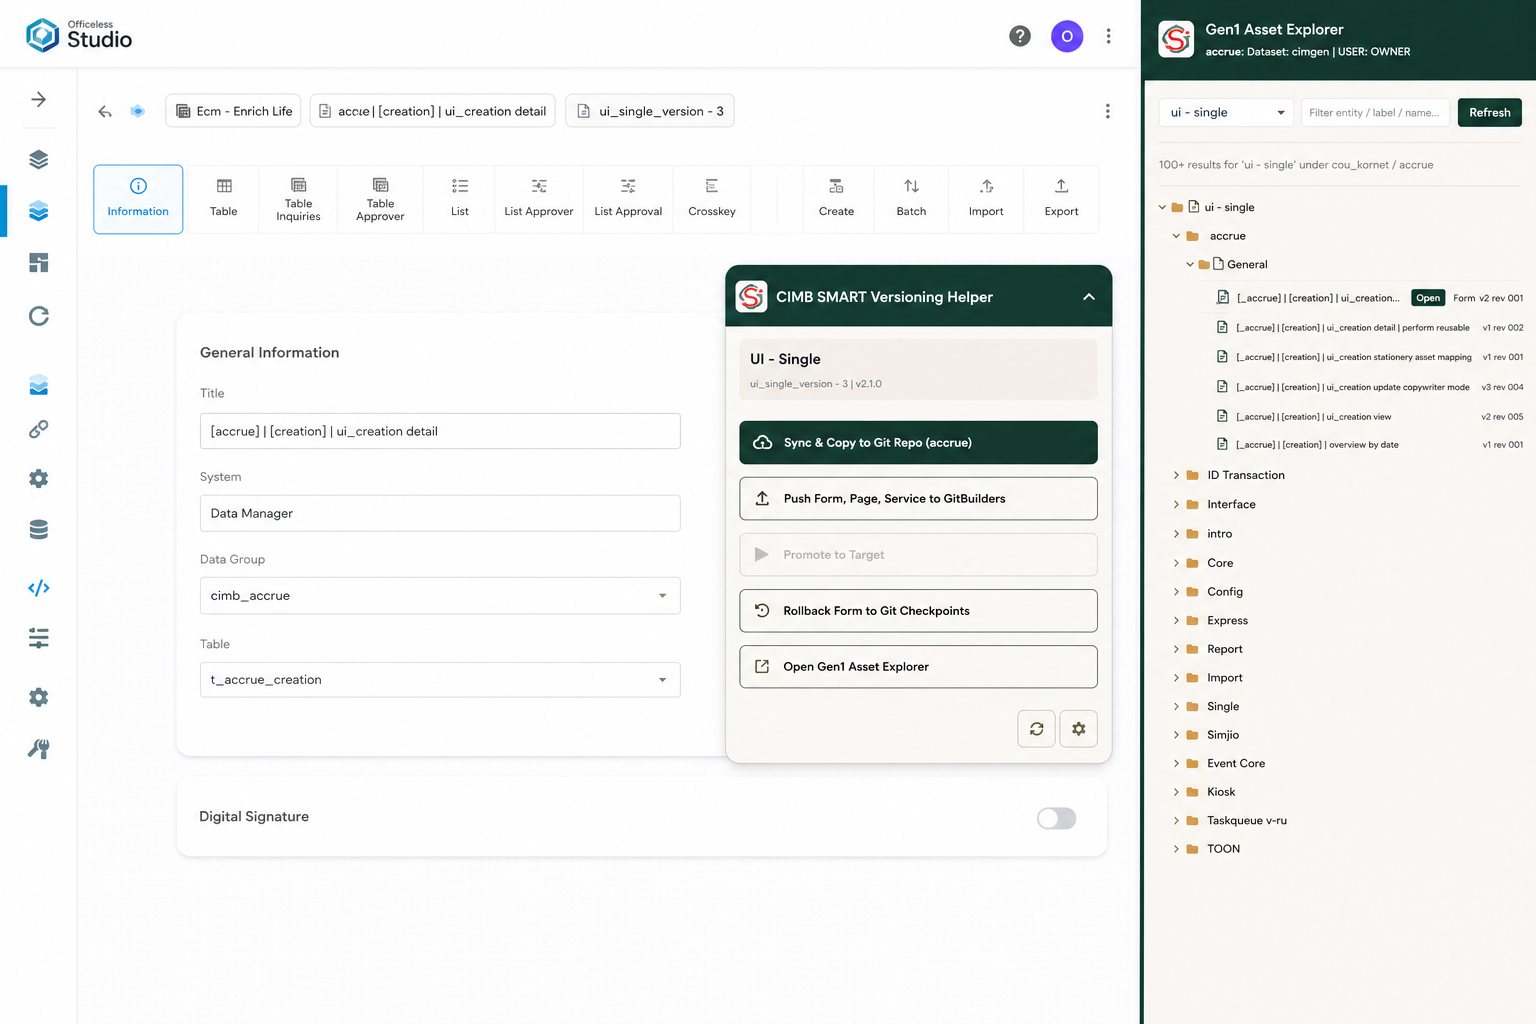The width and height of the screenshot is (1536, 1024).
Task: Expand sidebar with the arrow icon
Action: pos(38,99)
